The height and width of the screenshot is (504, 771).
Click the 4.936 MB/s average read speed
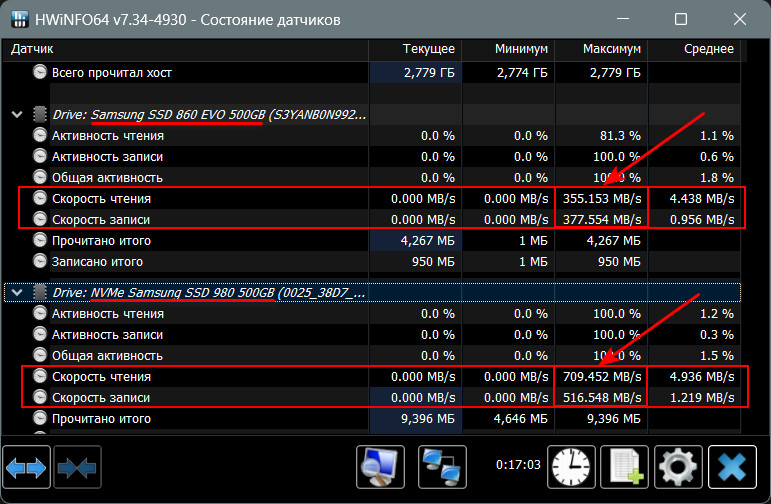pyautogui.click(x=702, y=377)
